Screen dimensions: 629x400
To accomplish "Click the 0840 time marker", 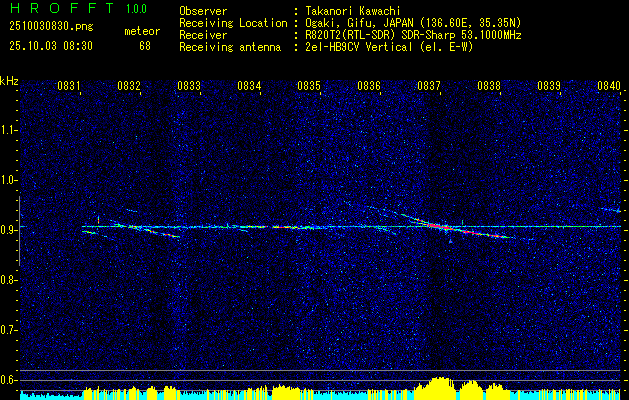I will coord(609,85).
